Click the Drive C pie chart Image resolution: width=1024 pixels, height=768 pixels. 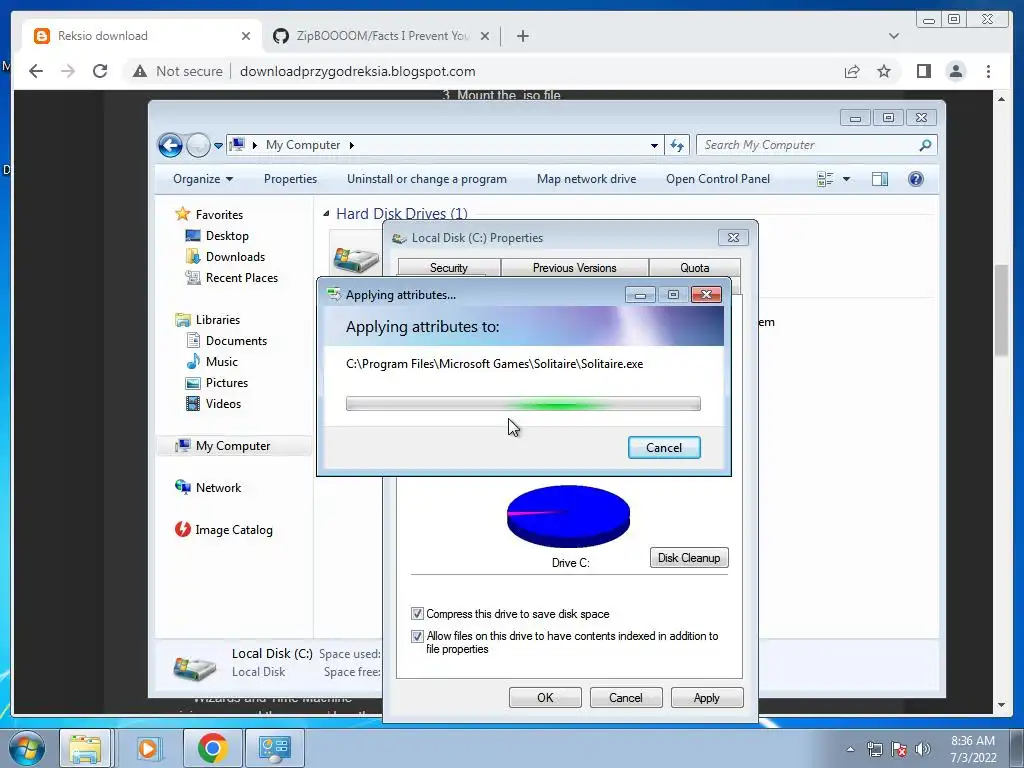pos(568,516)
